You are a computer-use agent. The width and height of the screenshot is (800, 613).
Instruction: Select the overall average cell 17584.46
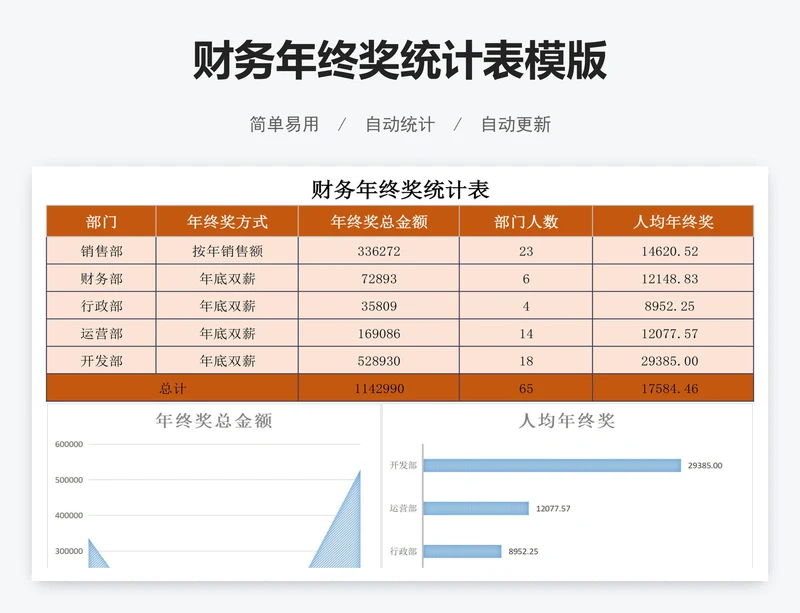pyautogui.click(x=673, y=388)
